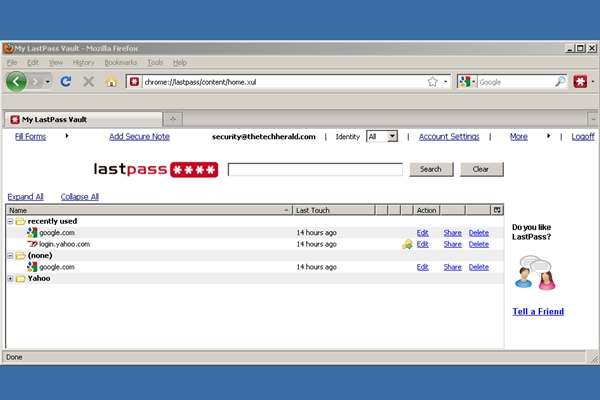Click google.com entry under (none) folder

[57, 267]
